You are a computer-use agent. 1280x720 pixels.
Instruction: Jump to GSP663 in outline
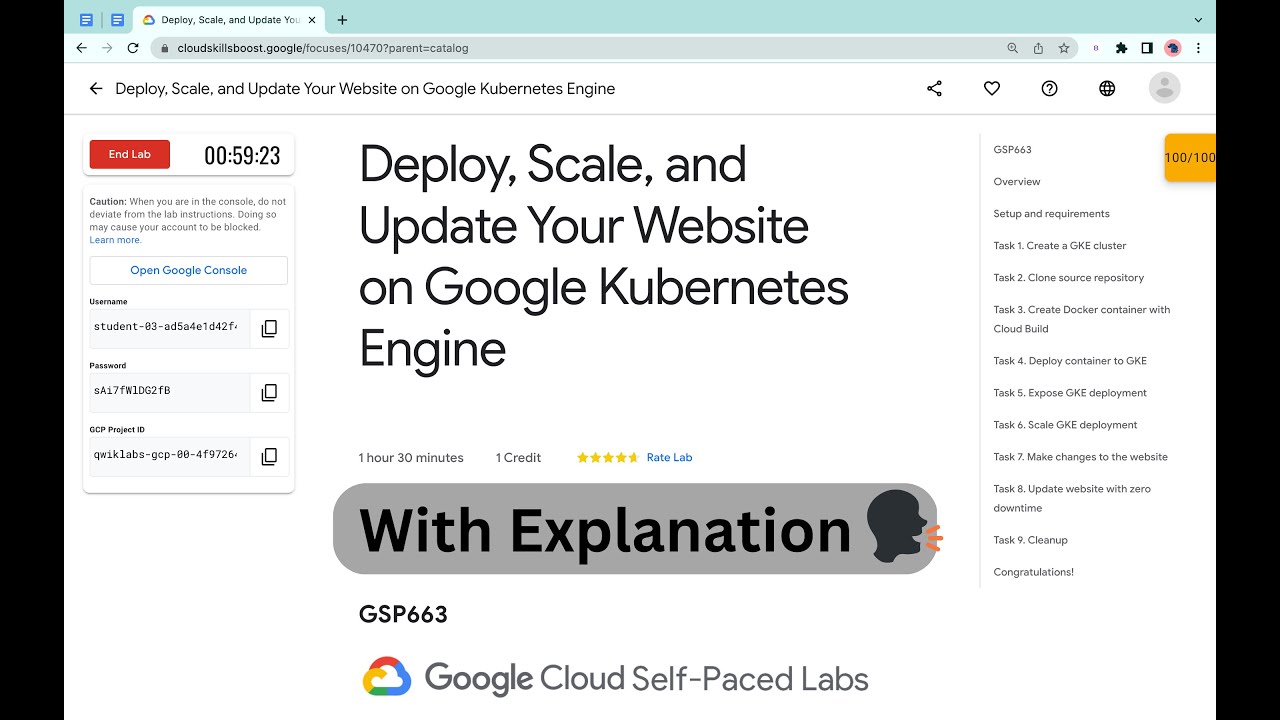1012,150
